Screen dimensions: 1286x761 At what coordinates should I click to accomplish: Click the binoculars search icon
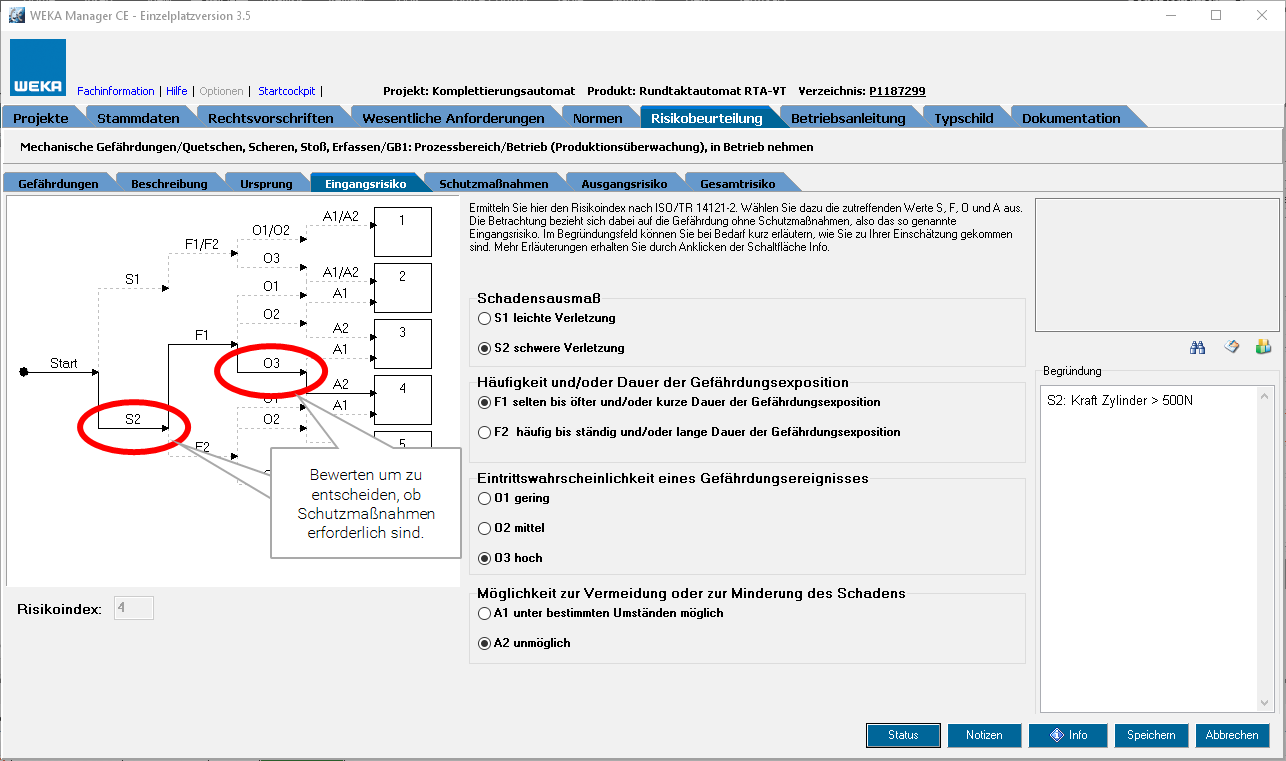[1197, 347]
